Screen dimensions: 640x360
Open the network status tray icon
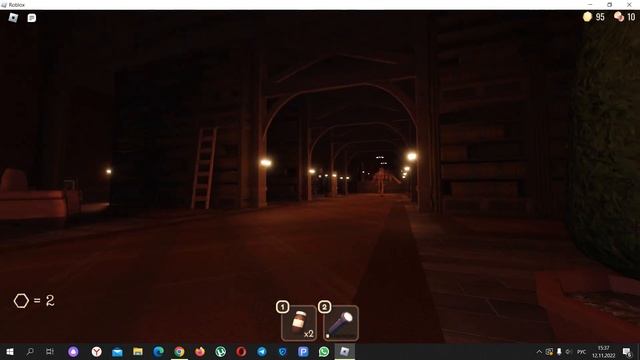tap(549, 351)
